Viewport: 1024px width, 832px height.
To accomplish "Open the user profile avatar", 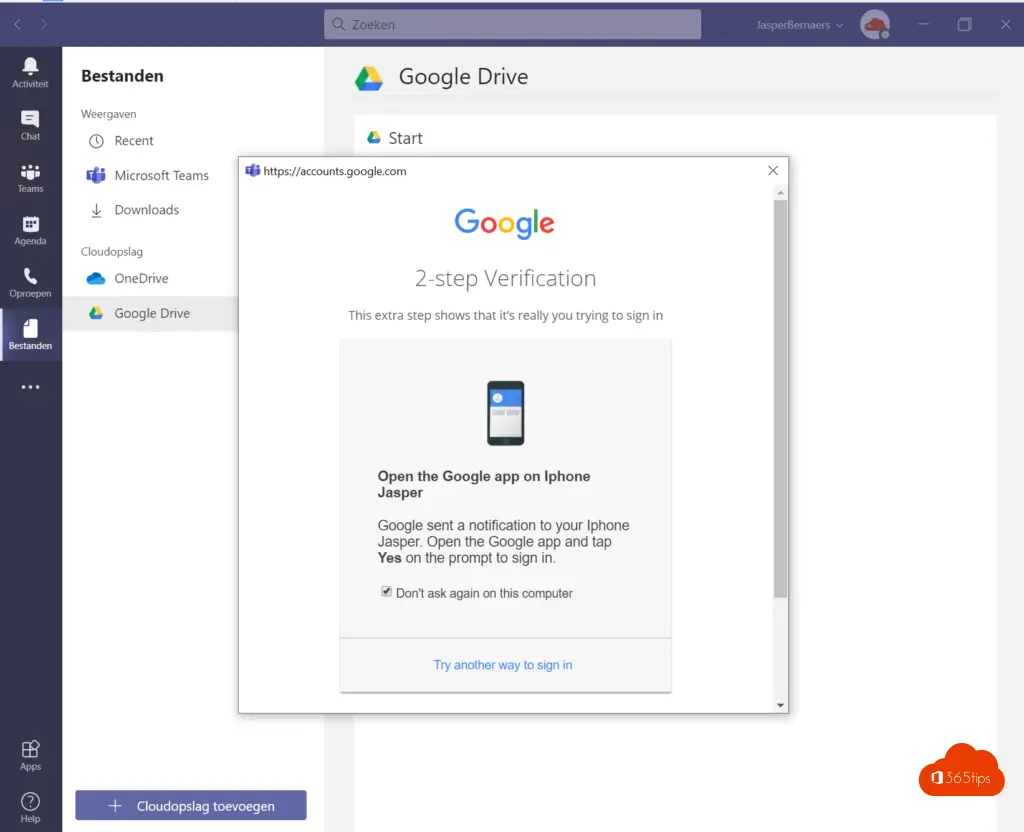I will (x=874, y=25).
